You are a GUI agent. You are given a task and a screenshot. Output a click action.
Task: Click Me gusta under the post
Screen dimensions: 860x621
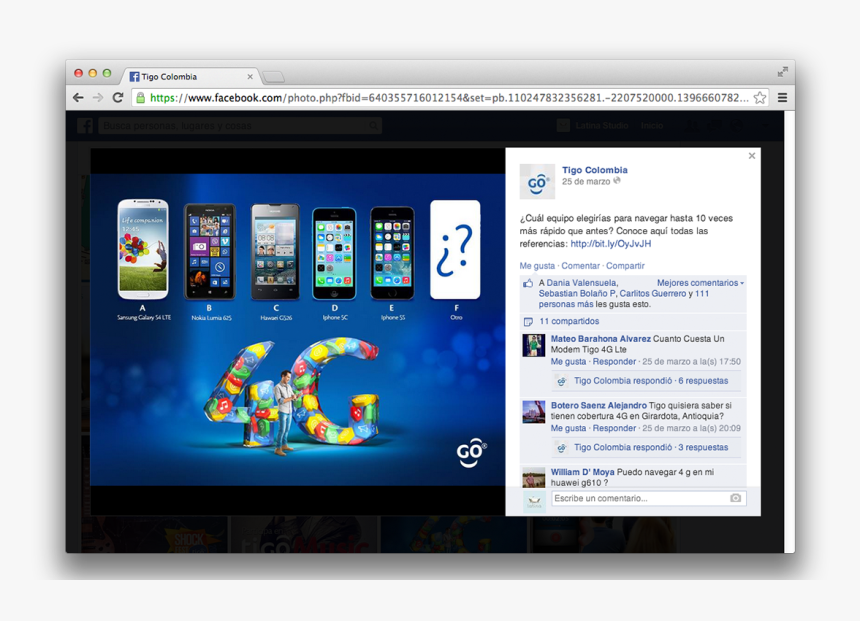click(537, 266)
